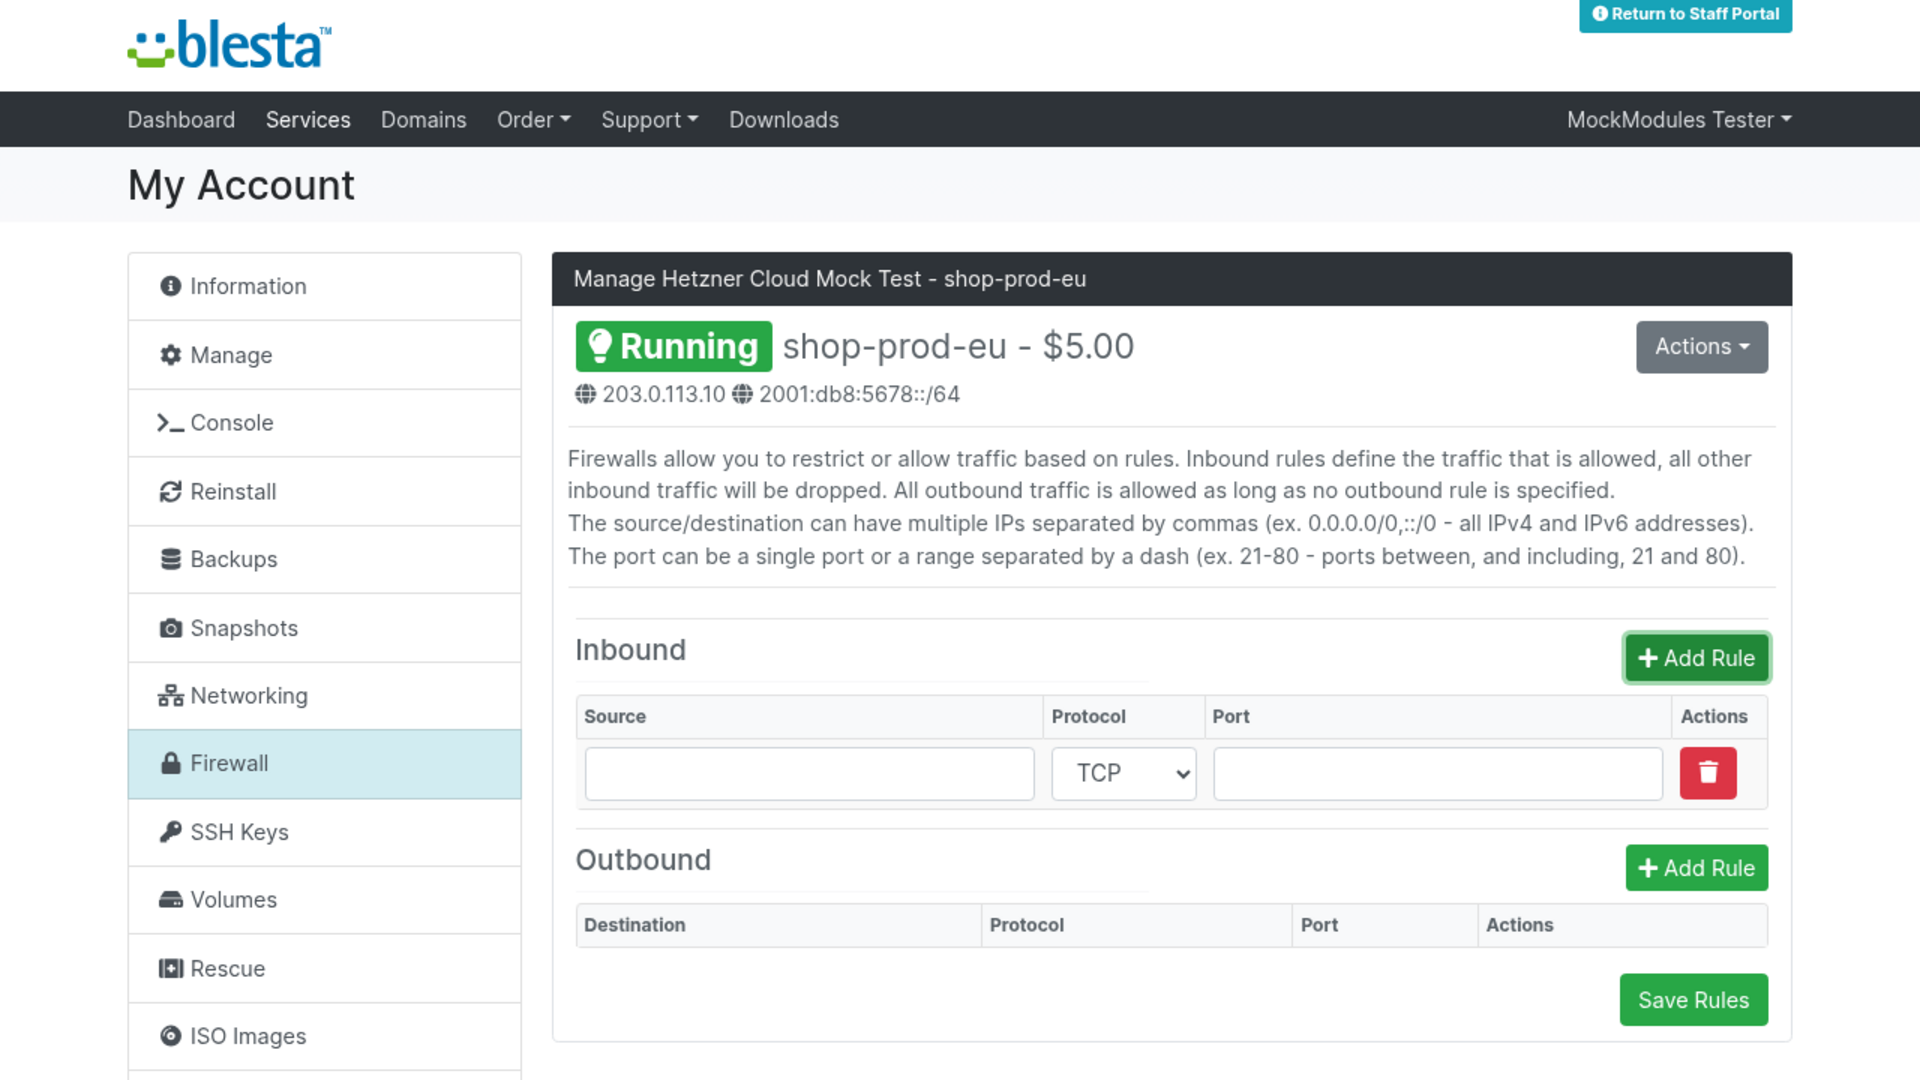Open the SSH Keys sidebar tab
1920x1080 pixels.
pos(325,832)
